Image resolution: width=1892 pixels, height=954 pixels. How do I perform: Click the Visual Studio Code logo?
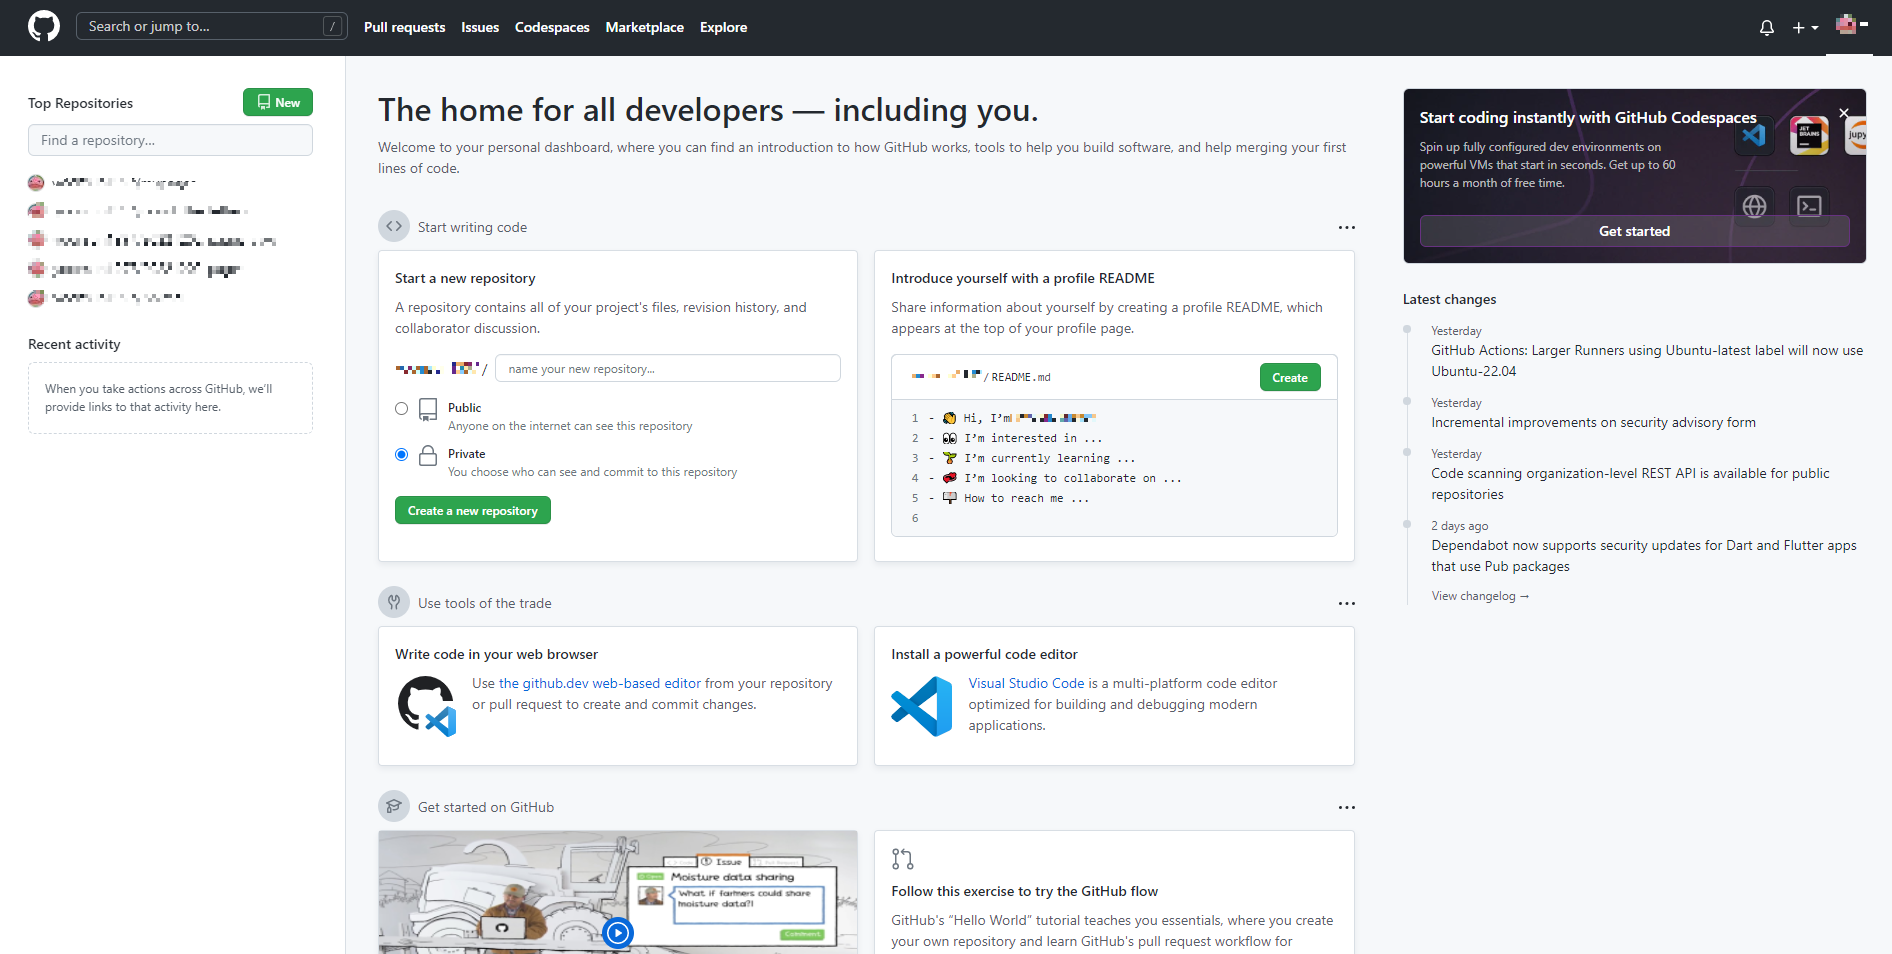[x=922, y=706]
